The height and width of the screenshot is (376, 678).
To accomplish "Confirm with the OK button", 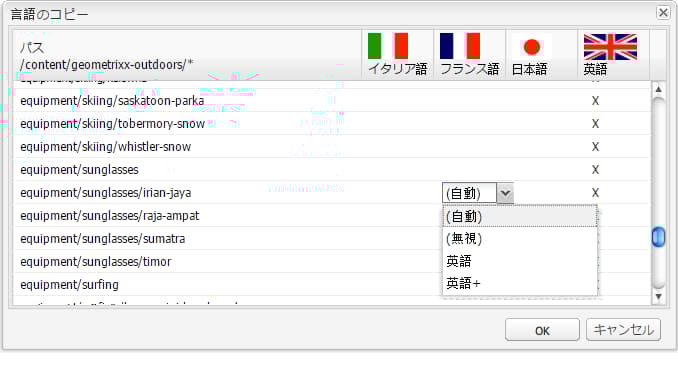I will 542,330.
